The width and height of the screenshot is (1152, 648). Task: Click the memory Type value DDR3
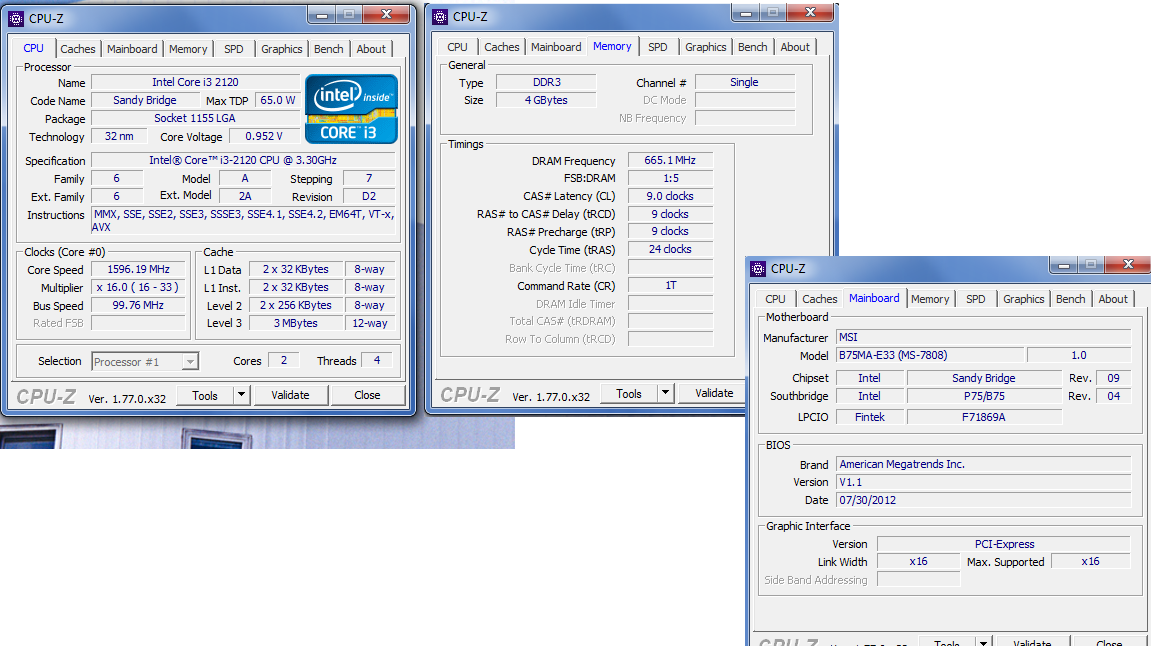547,82
